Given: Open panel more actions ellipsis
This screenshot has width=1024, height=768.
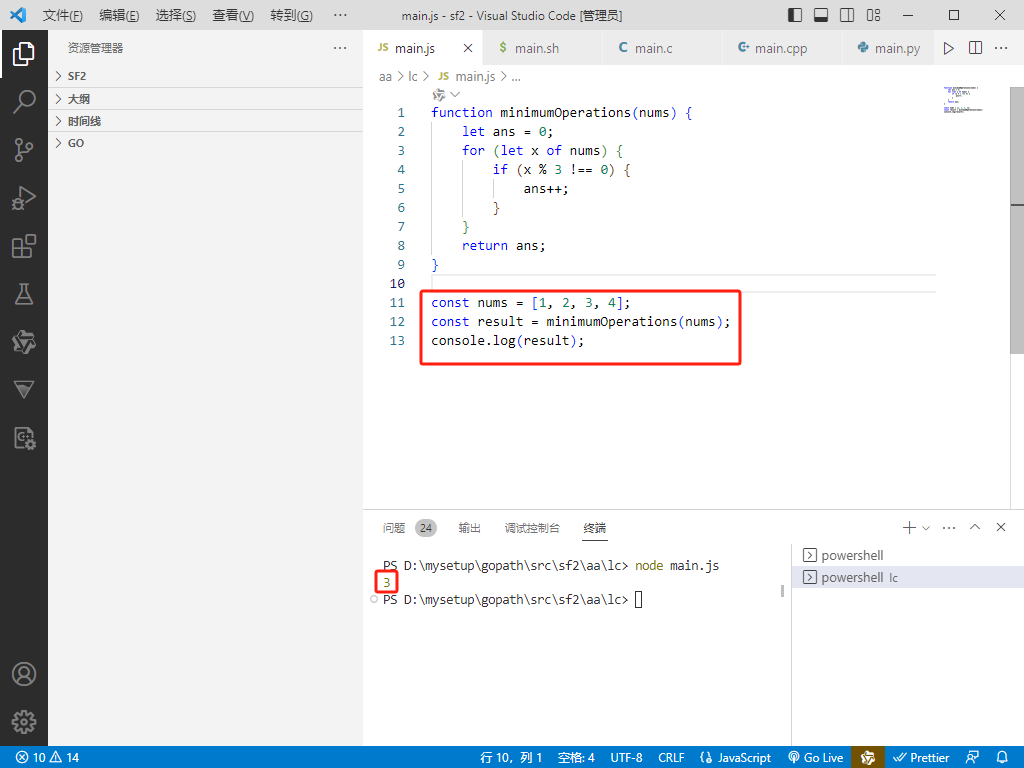Looking at the screenshot, I should pos(949,528).
